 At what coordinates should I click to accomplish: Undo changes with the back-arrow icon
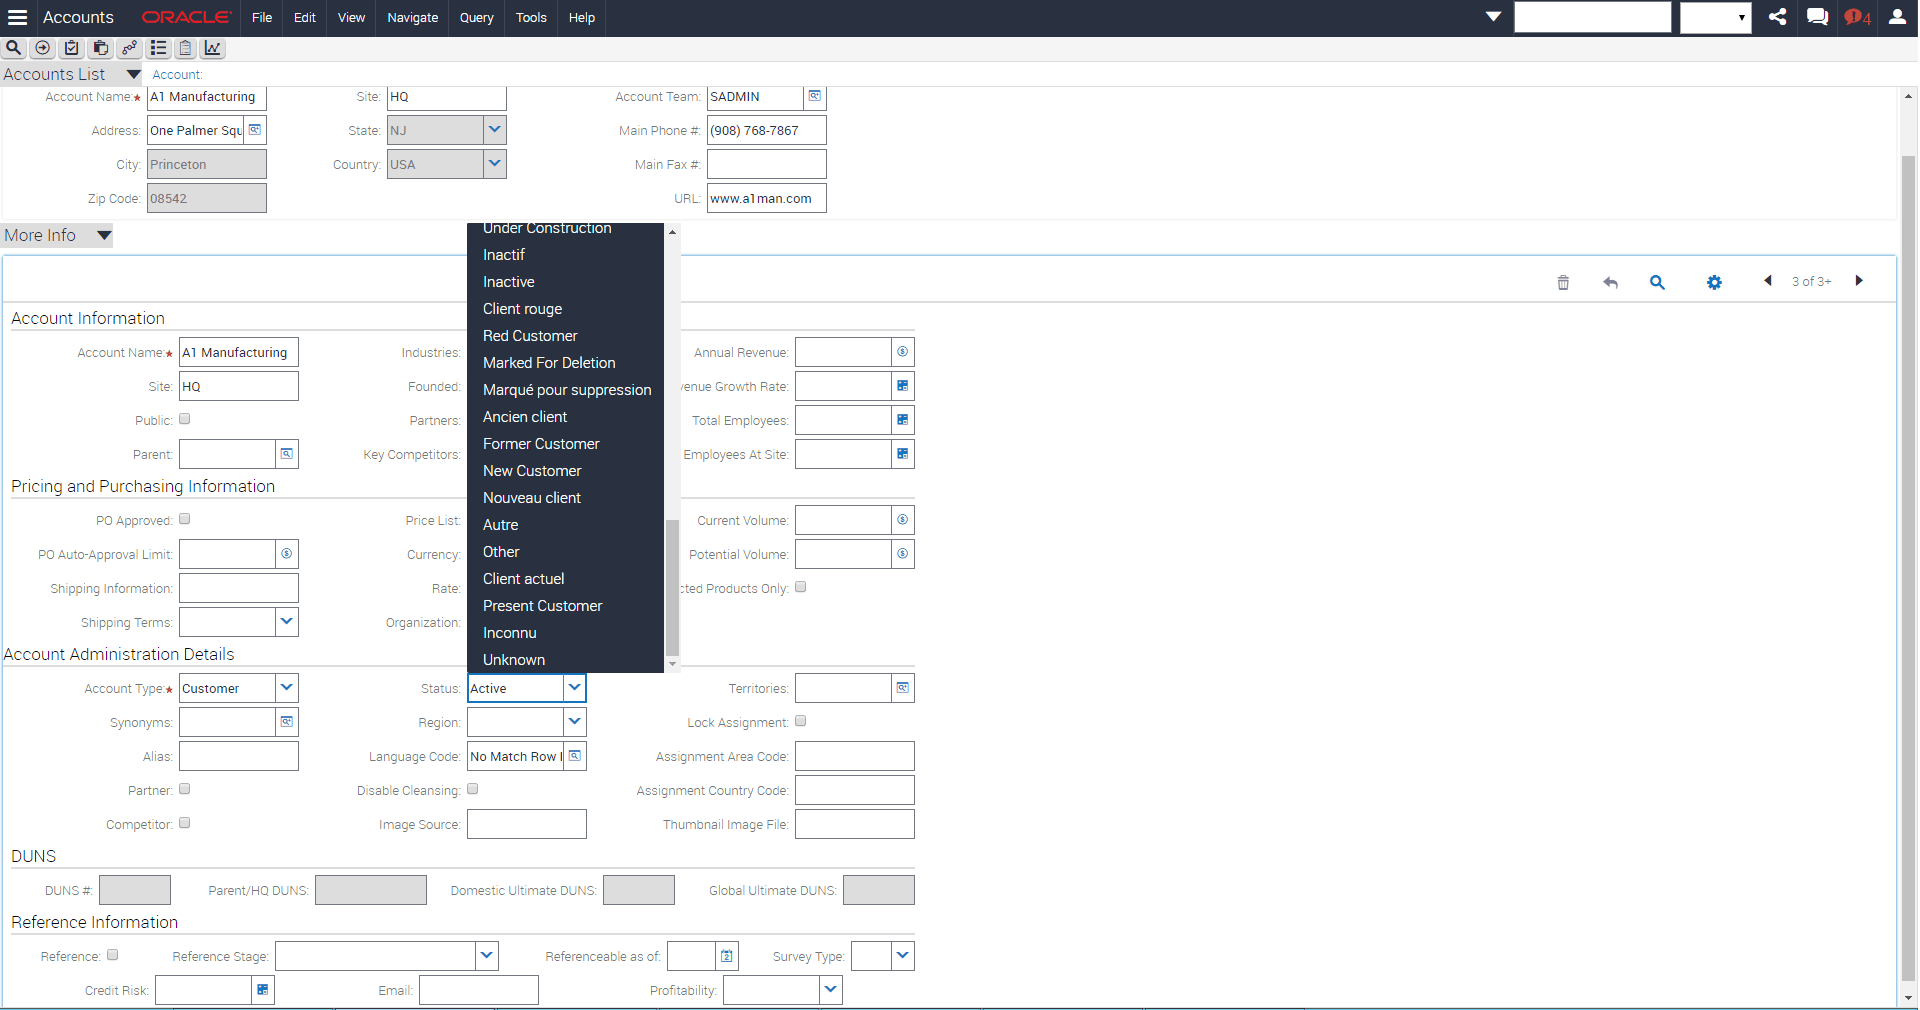1611,283
